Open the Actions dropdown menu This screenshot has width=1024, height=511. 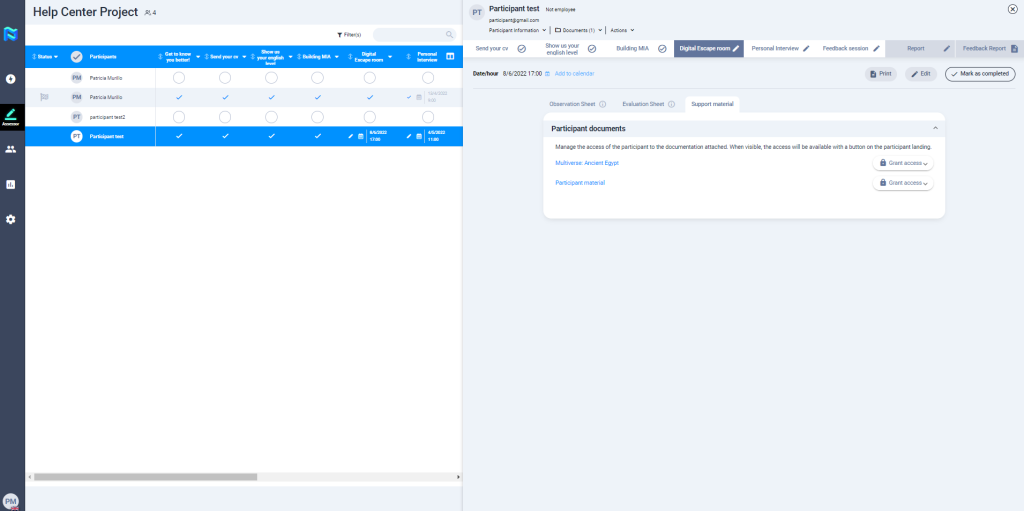tap(622, 30)
